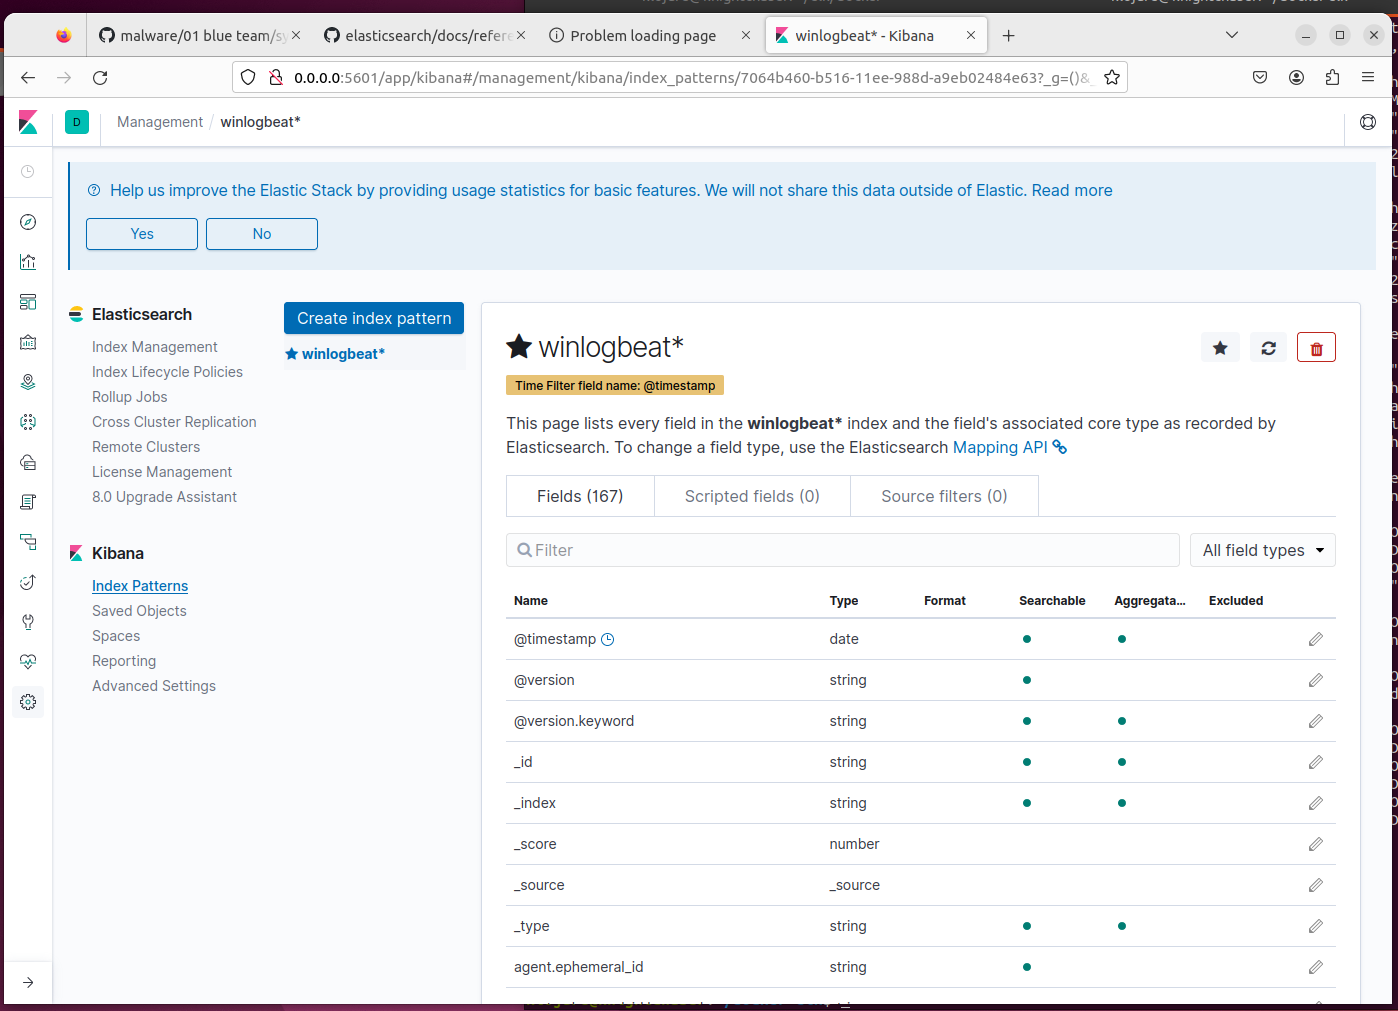This screenshot has height=1011, width=1398.
Task: Open Logs from the Kibana sidebar
Action: click(x=28, y=502)
